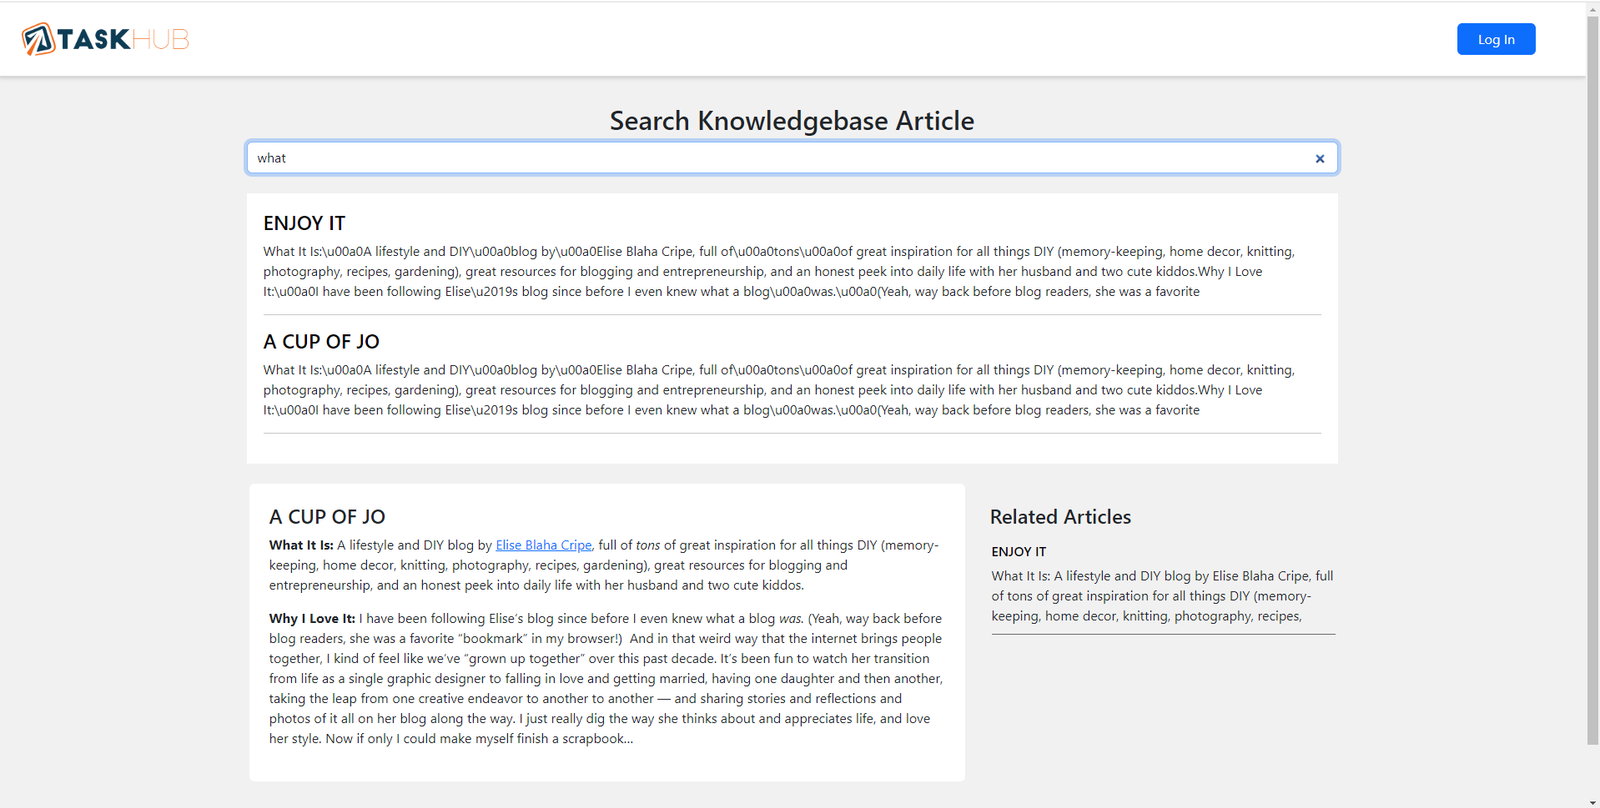
Task: Click the scrollbar down arrow
Action: coord(1592,801)
